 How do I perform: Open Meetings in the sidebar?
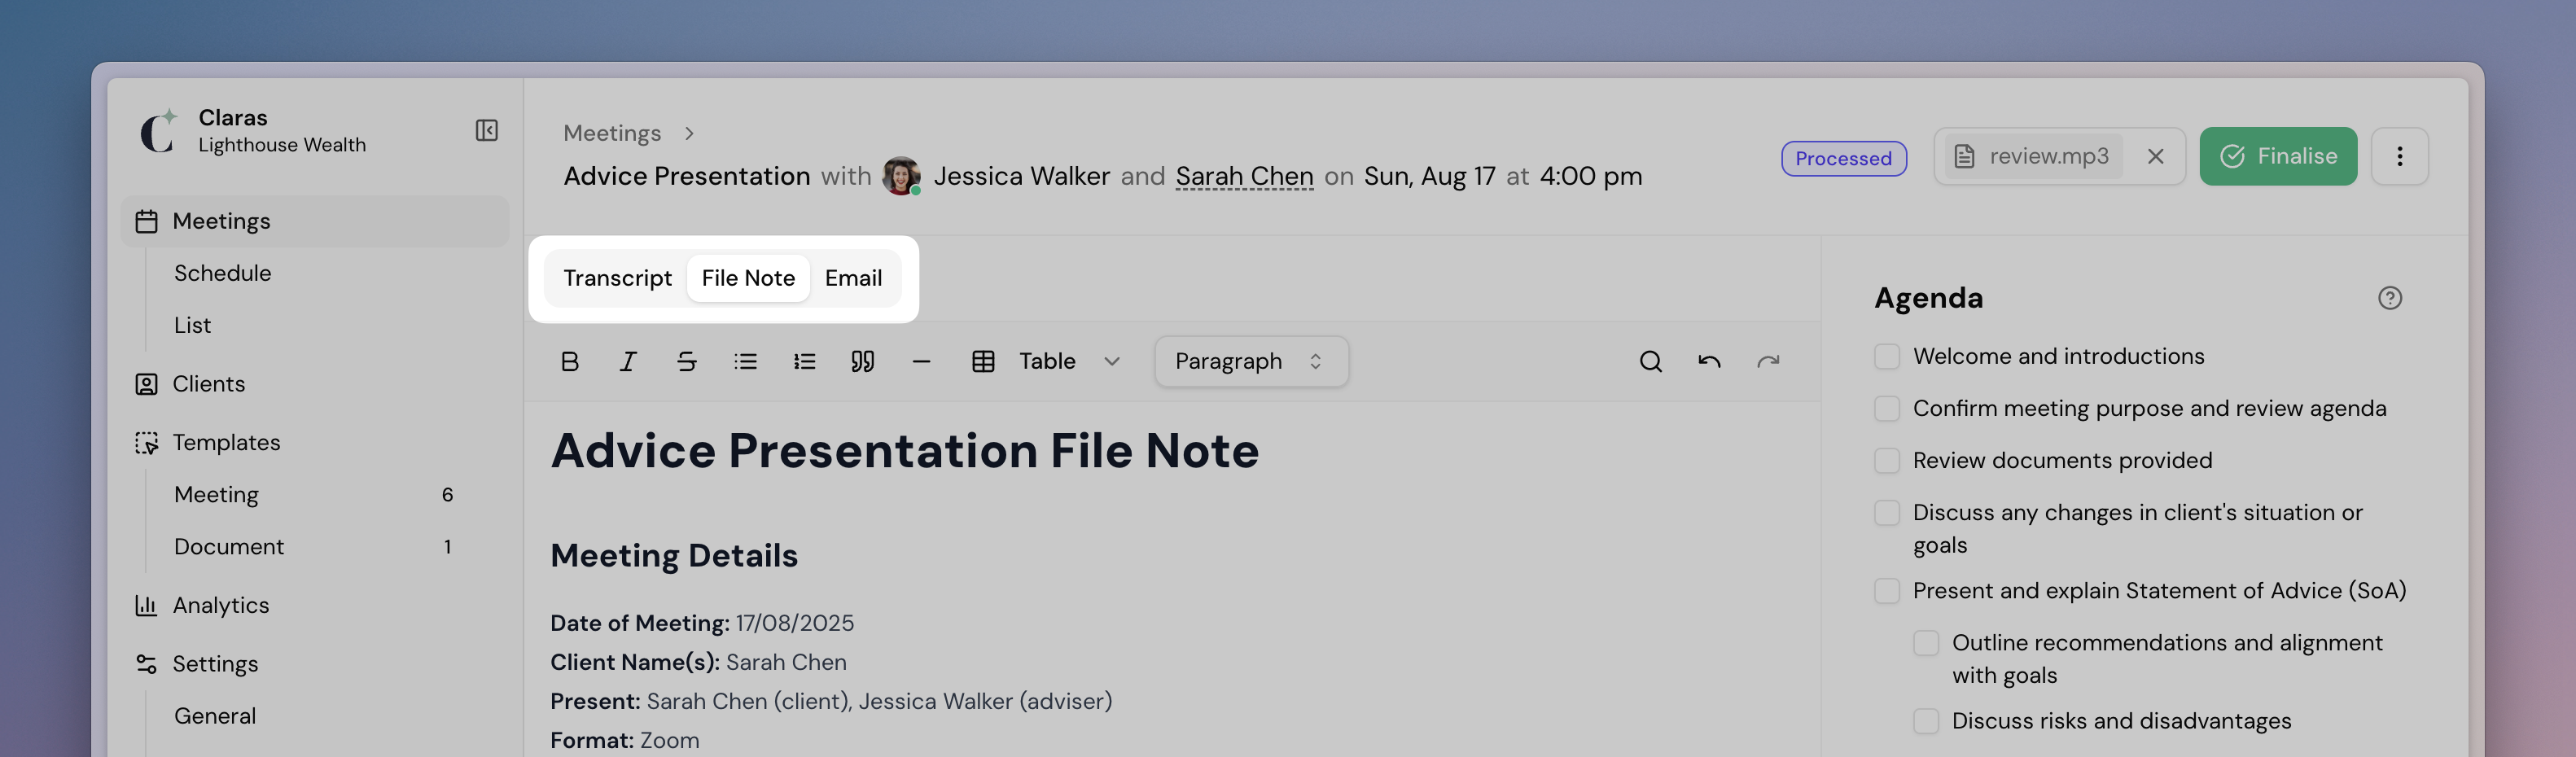[315, 221]
